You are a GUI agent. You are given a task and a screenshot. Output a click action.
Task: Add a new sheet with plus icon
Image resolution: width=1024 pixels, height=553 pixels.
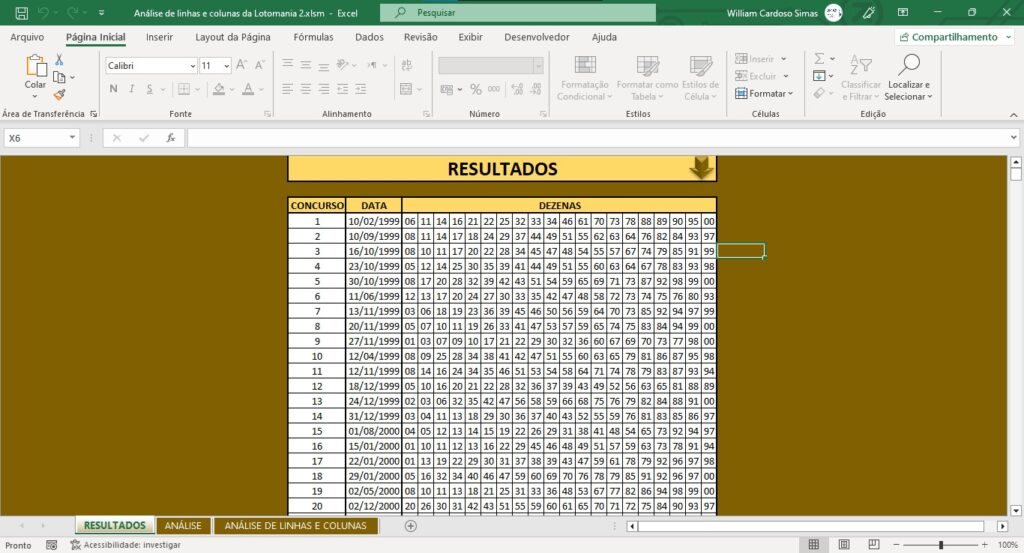[x=410, y=526]
